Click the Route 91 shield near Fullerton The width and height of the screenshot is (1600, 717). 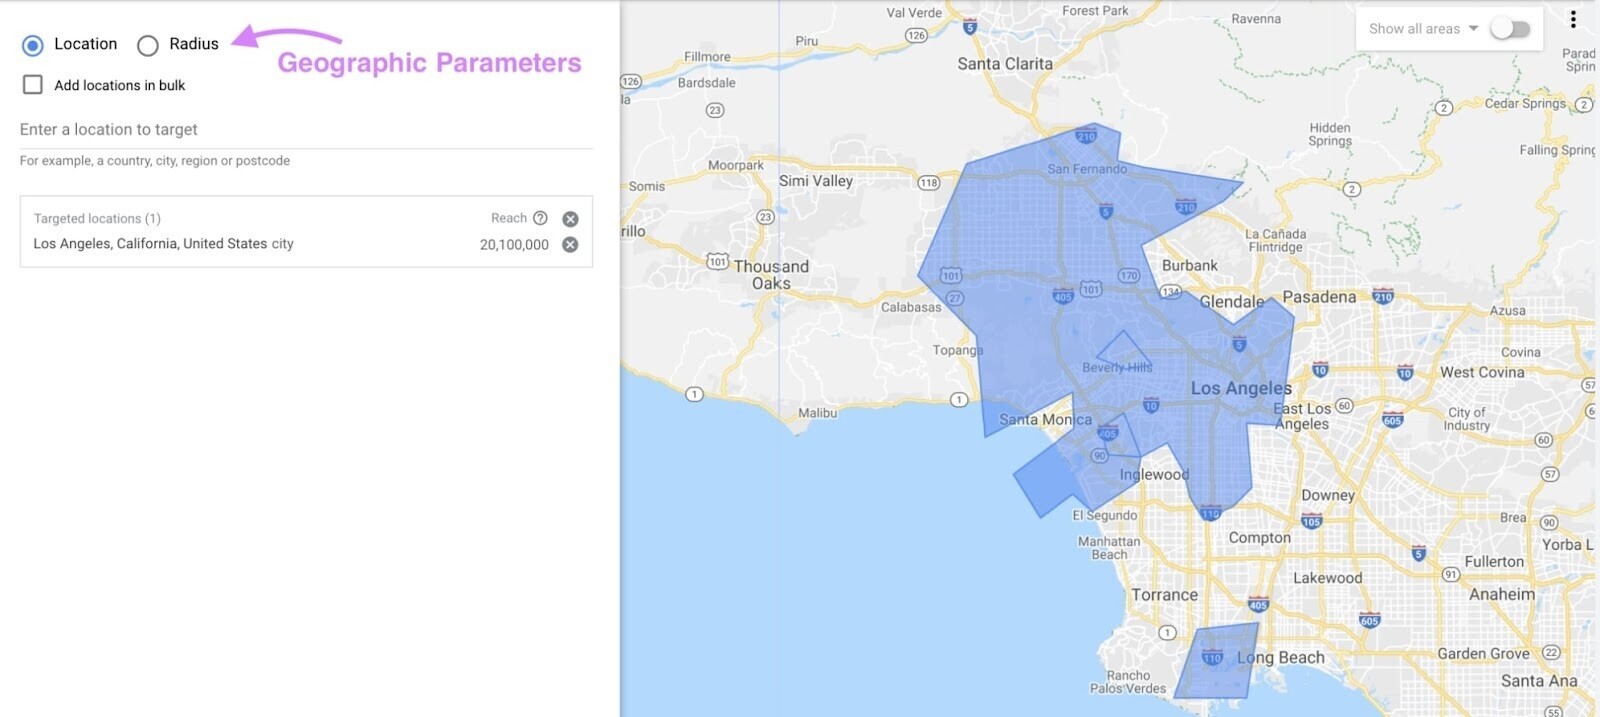coord(1450,574)
